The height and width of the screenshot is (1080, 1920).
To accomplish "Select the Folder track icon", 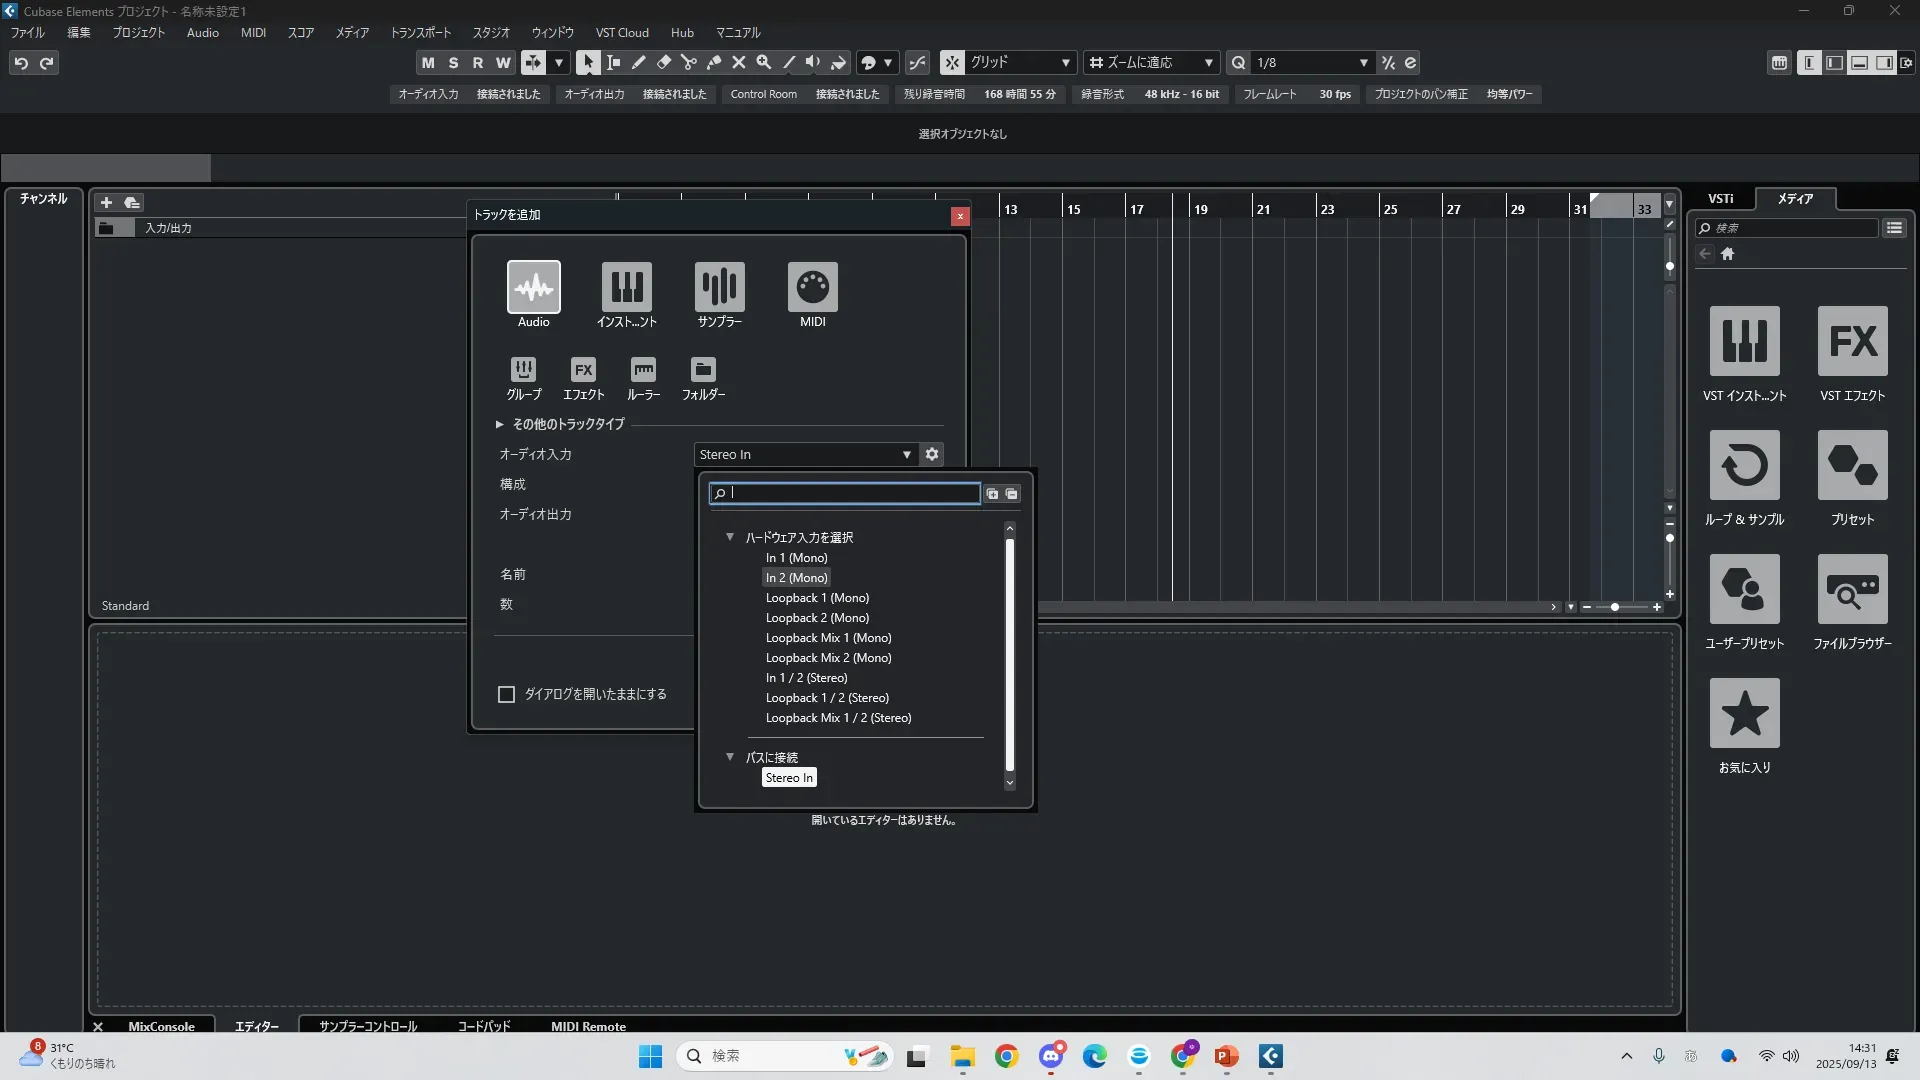I will pyautogui.click(x=703, y=370).
